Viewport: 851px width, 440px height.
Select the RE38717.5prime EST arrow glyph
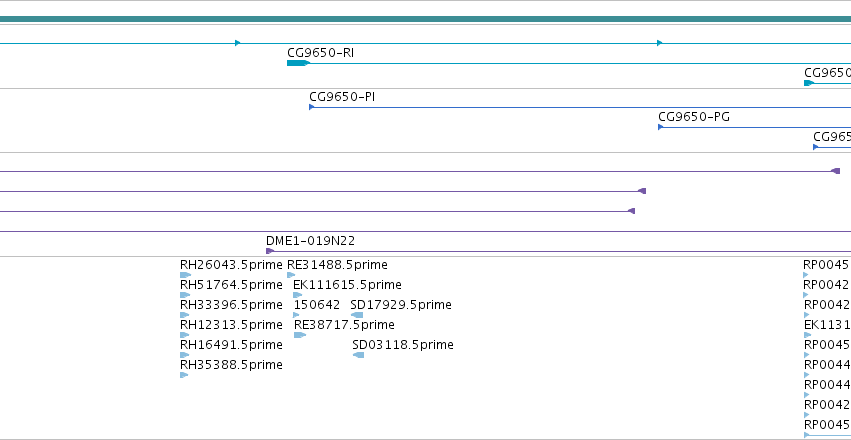point(300,335)
